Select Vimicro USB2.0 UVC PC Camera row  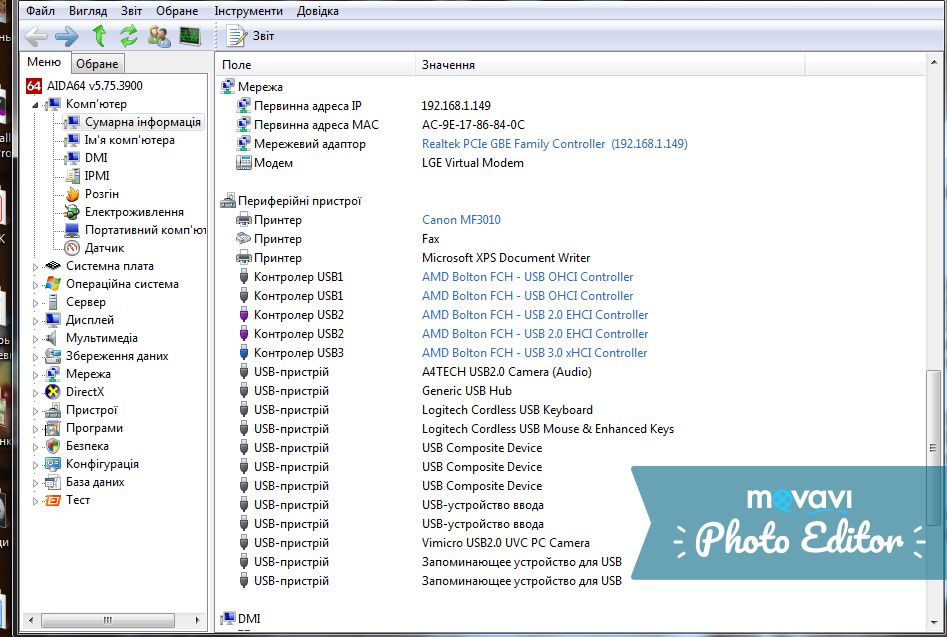tap(571, 543)
